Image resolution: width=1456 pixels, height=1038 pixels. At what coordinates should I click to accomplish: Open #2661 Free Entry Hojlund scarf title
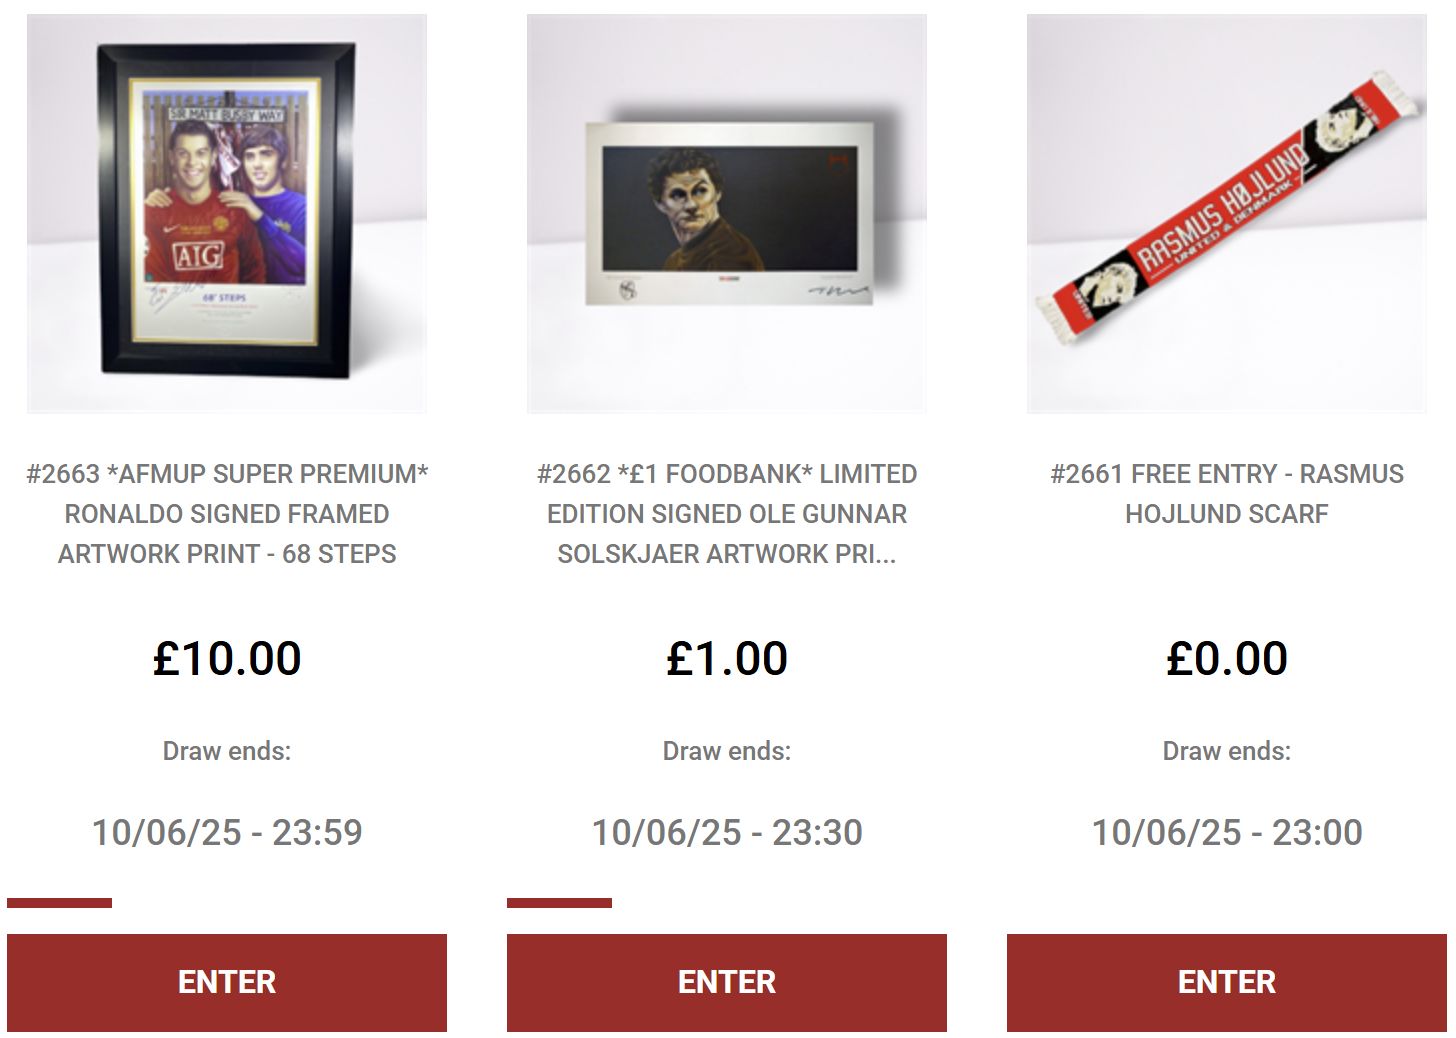point(1227,494)
